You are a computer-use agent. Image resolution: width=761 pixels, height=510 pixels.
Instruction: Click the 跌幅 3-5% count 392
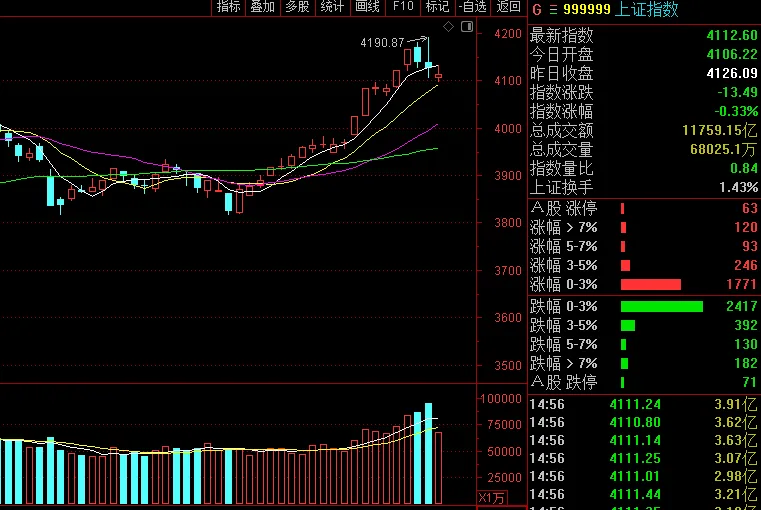pyautogui.click(x=745, y=325)
